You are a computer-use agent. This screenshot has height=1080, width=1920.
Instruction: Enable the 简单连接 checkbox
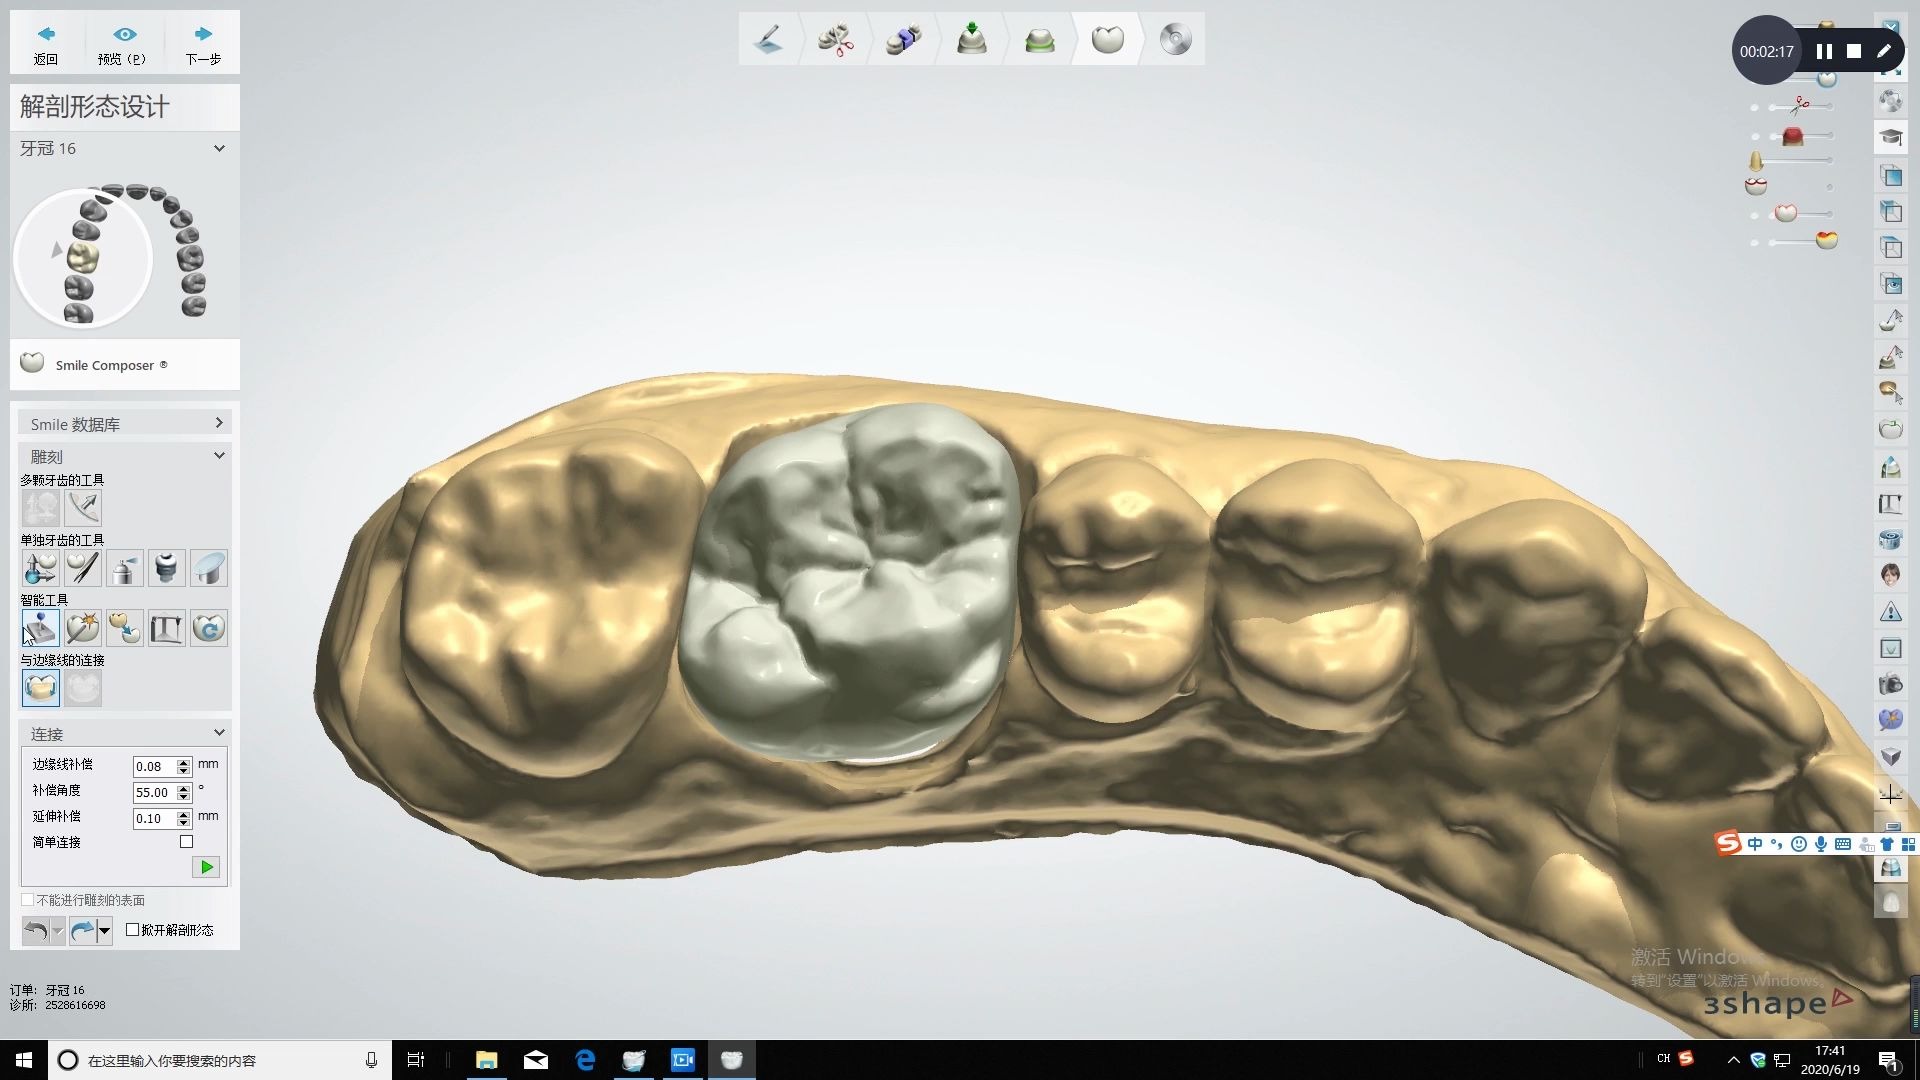pos(186,842)
